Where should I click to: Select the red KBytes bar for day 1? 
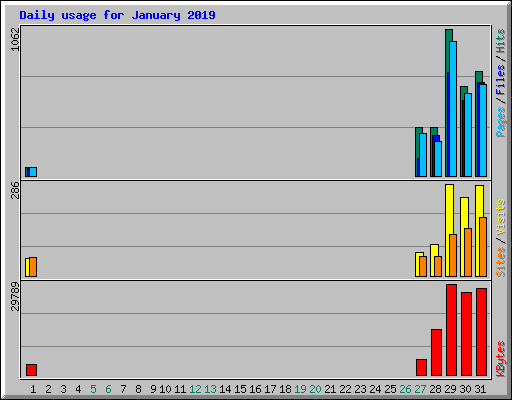coord(31,370)
